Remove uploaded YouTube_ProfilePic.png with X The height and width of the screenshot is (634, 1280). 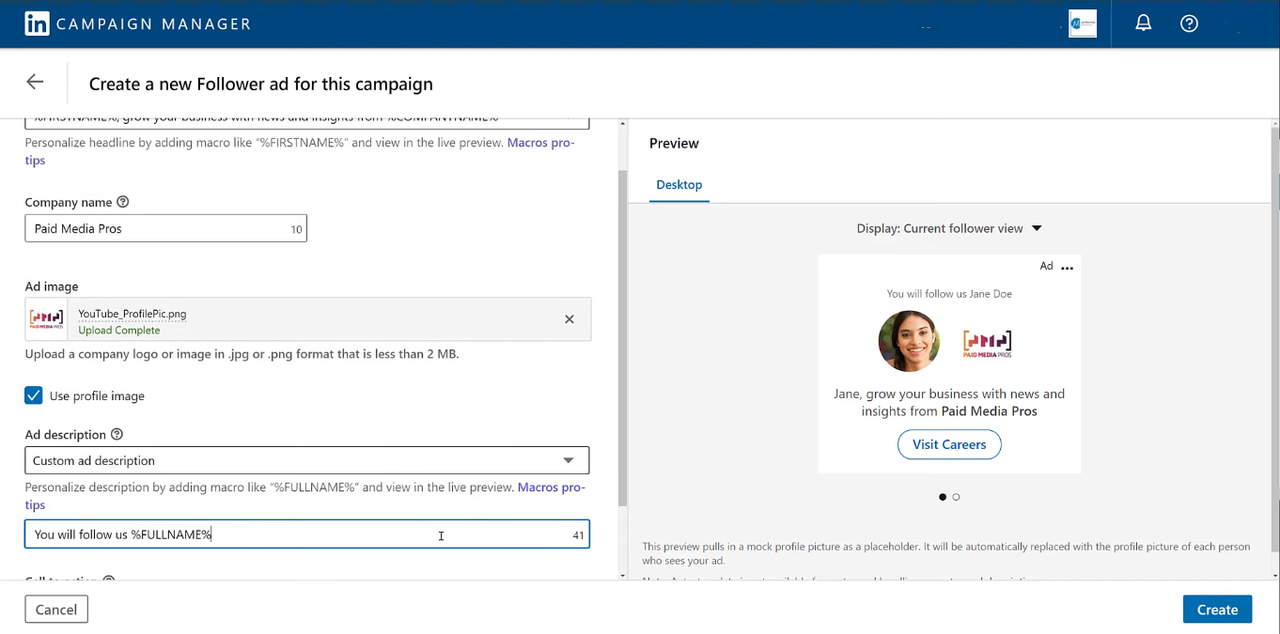[x=569, y=319]
